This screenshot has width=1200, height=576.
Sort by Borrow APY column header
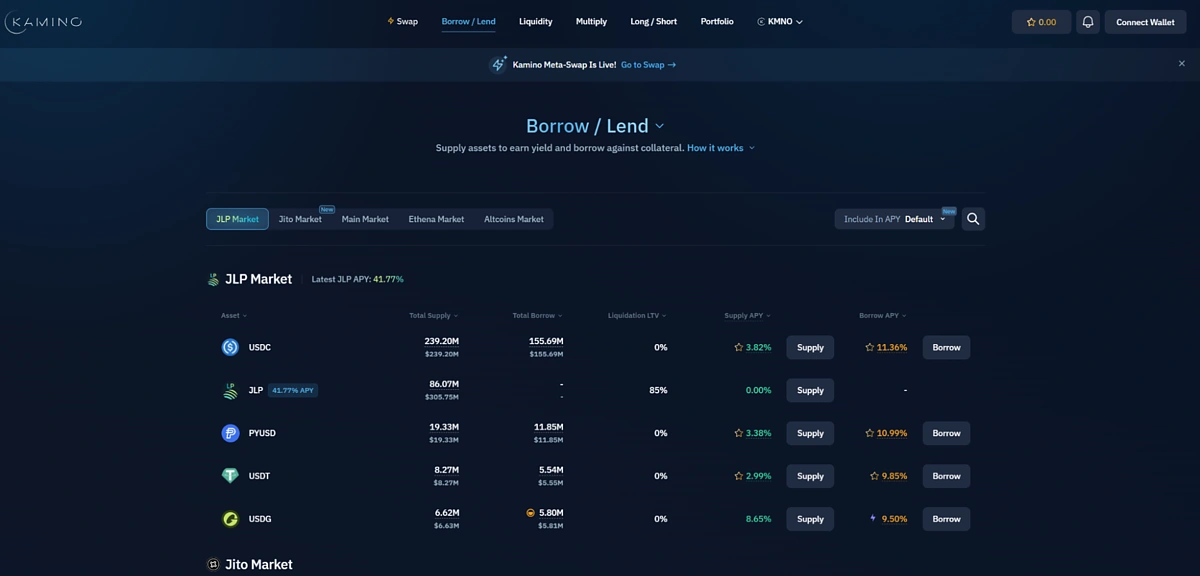click(882, 316)
